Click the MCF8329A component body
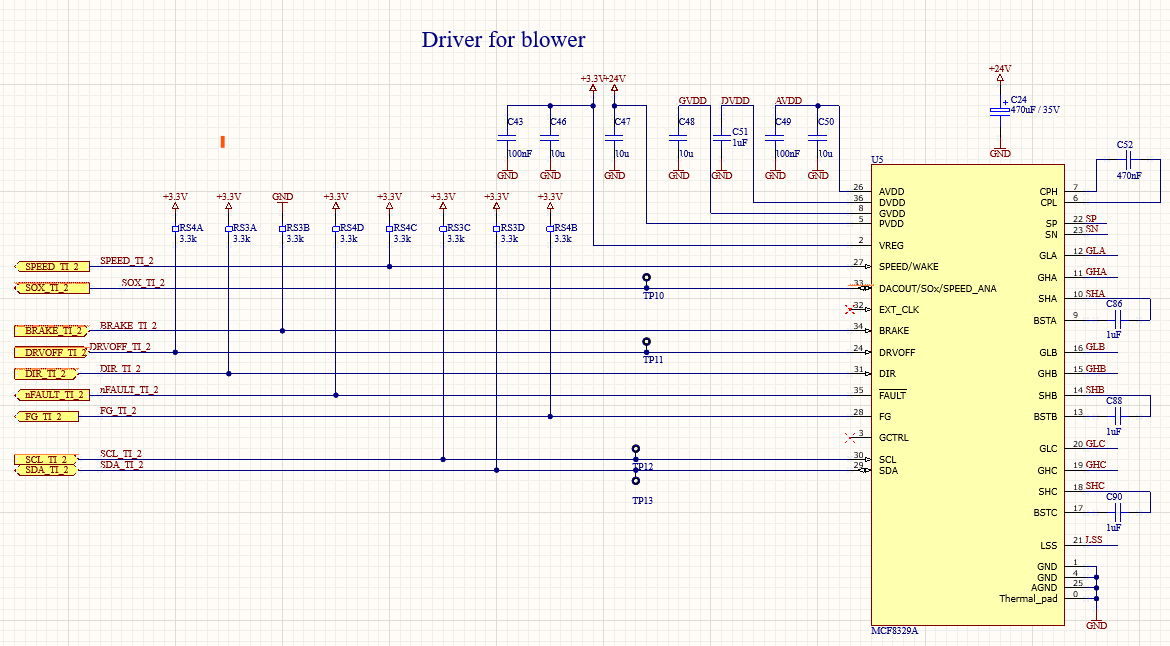Image resolution: width=1170 pixels, height=646 pixels. coord(968,395)
